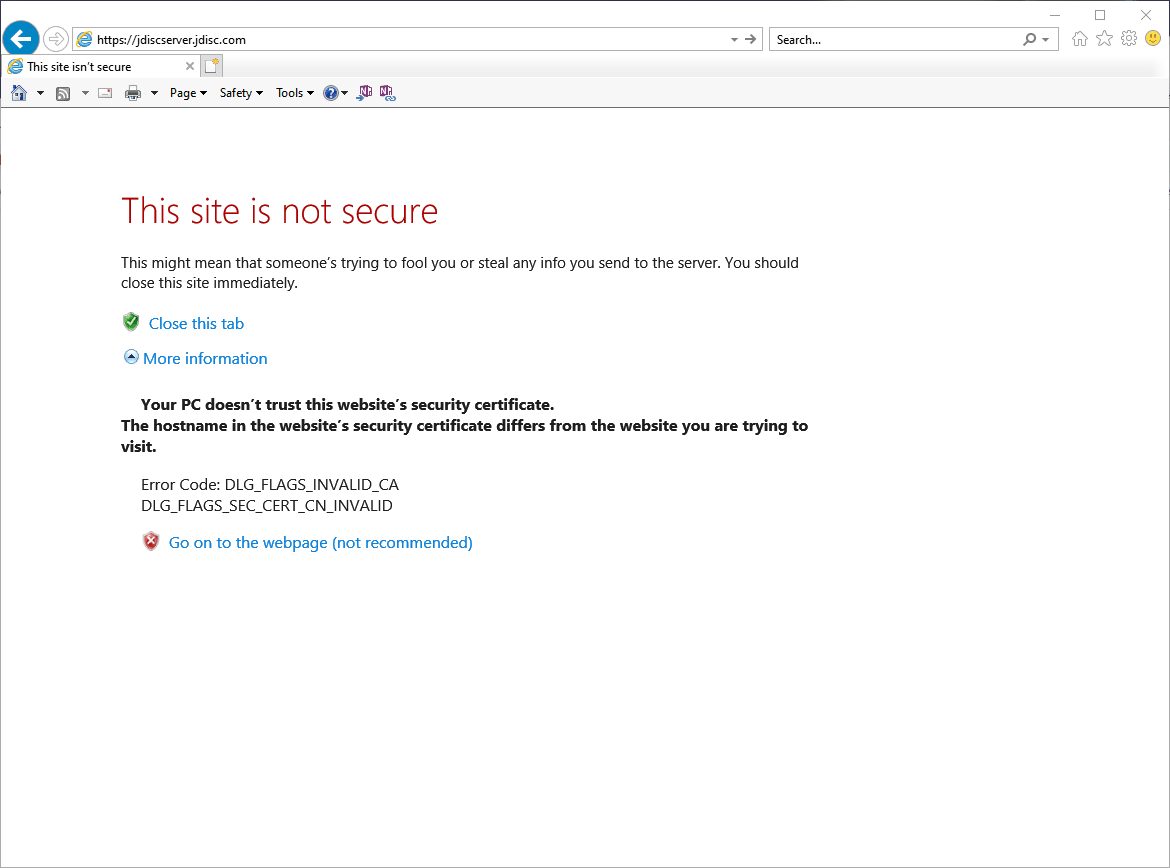Click inside the Search box

coord(895,40)
